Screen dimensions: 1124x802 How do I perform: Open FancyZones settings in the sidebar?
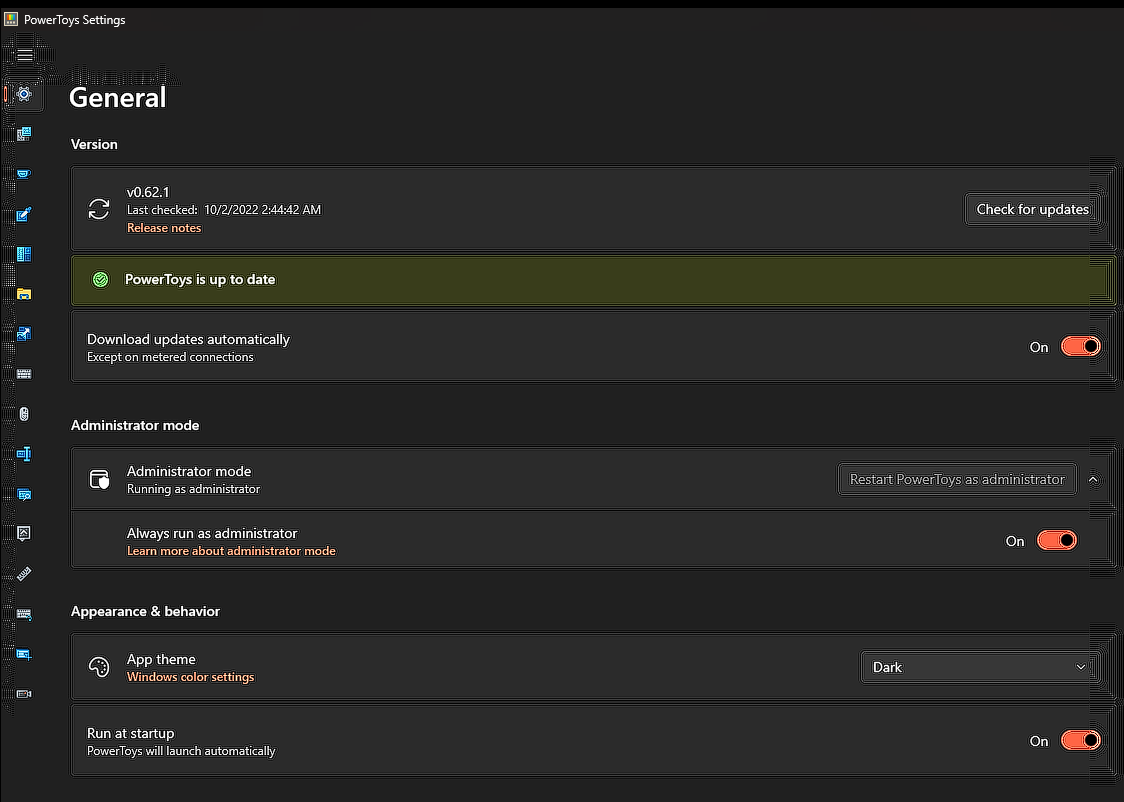[23, 253]
